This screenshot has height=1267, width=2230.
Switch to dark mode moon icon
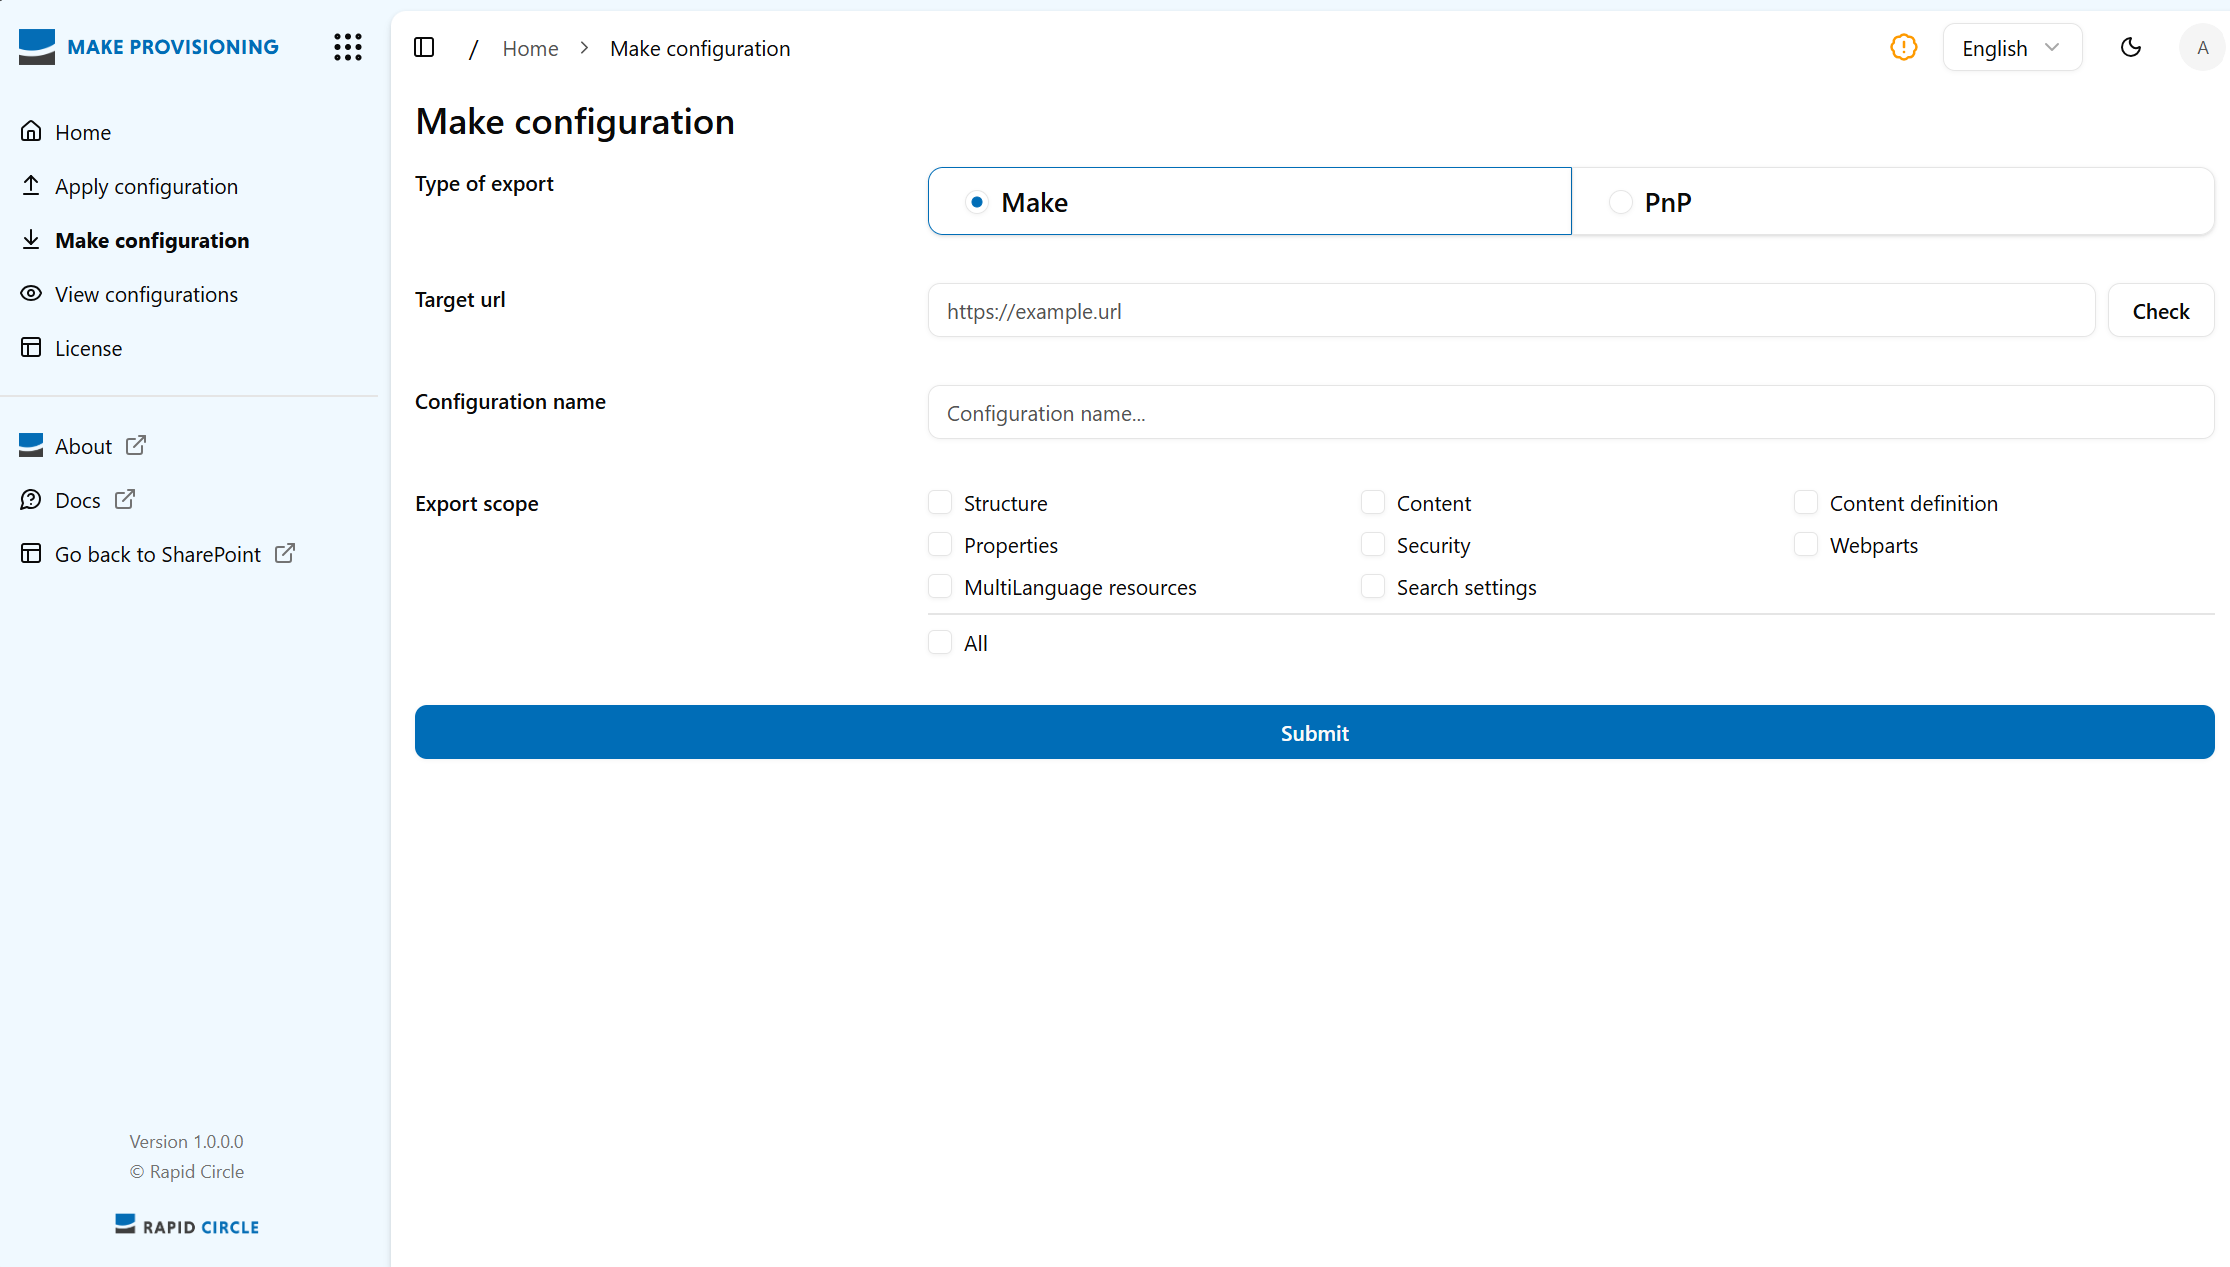(x=2130, y=47)
